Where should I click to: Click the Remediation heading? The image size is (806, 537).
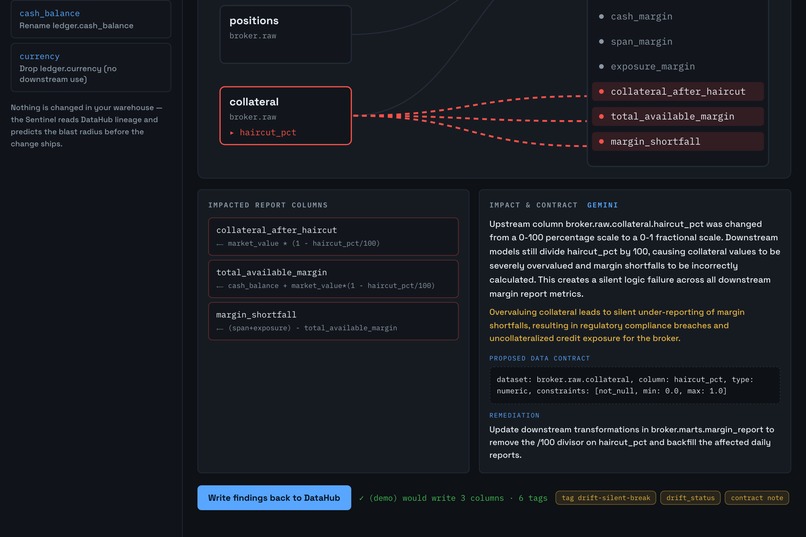[514, 415]
